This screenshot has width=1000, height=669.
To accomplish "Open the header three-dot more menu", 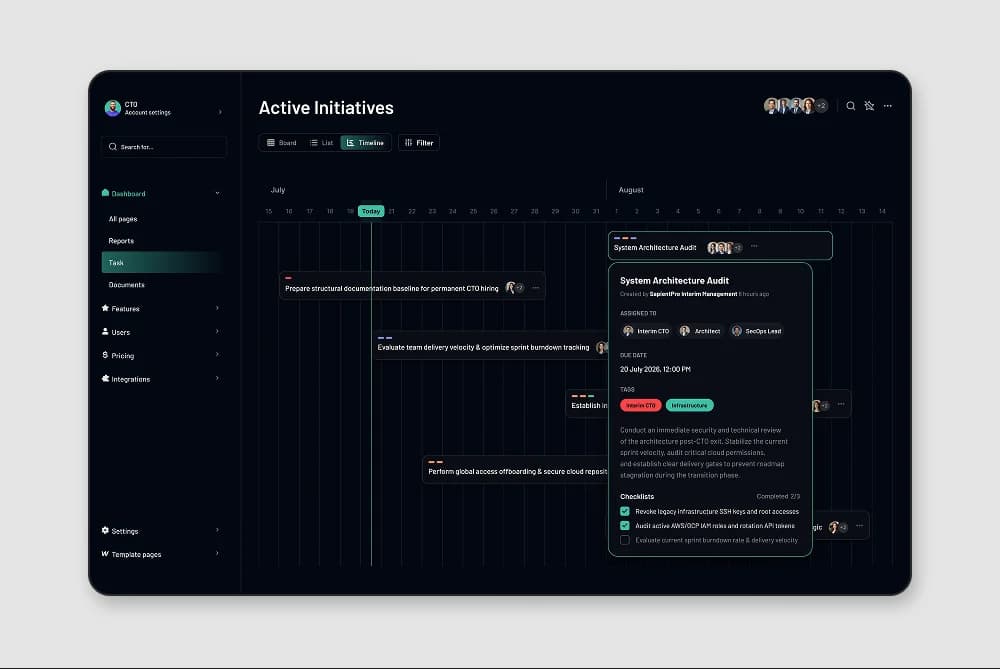I will pos(888,106).
